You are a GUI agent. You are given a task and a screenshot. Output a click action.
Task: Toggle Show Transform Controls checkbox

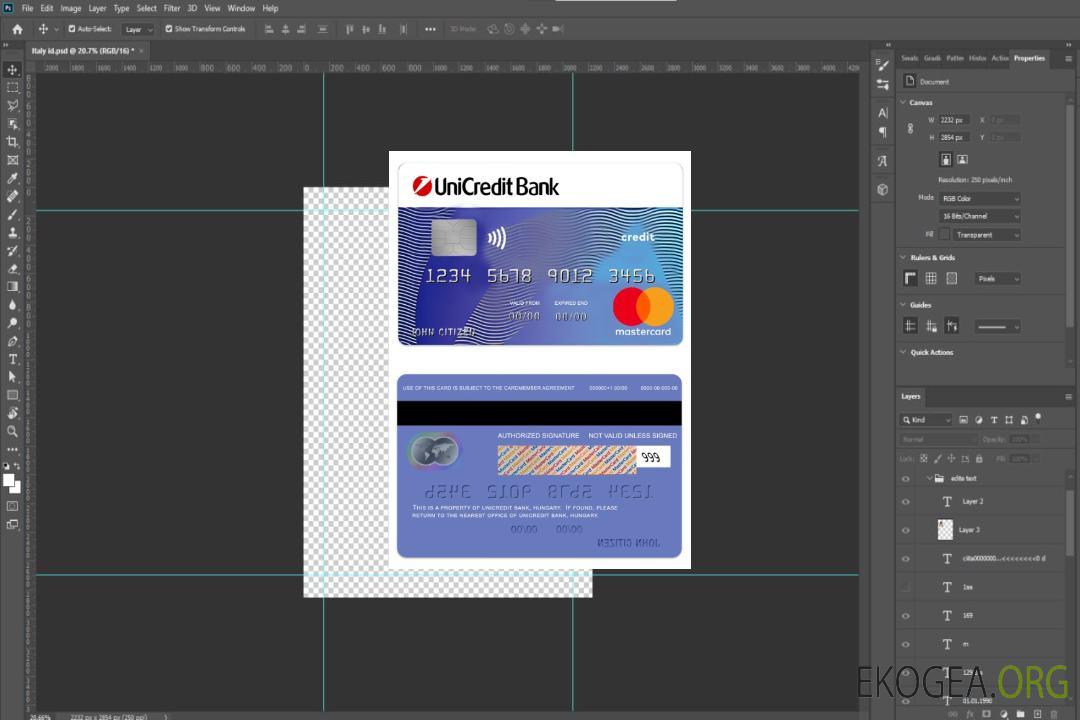pos(169,29)
